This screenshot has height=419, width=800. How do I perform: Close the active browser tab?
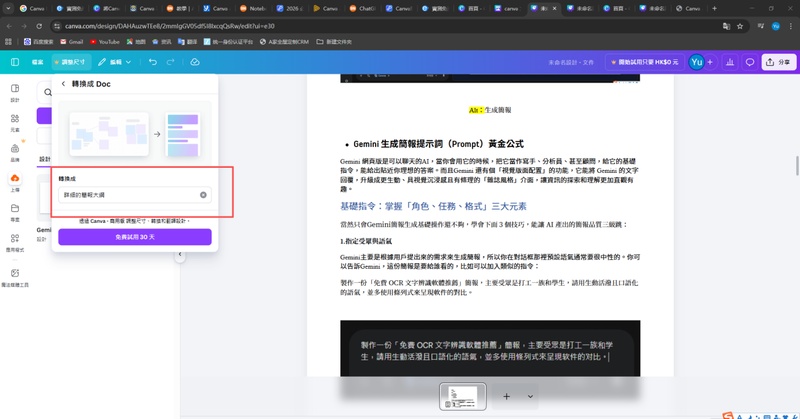555,8
